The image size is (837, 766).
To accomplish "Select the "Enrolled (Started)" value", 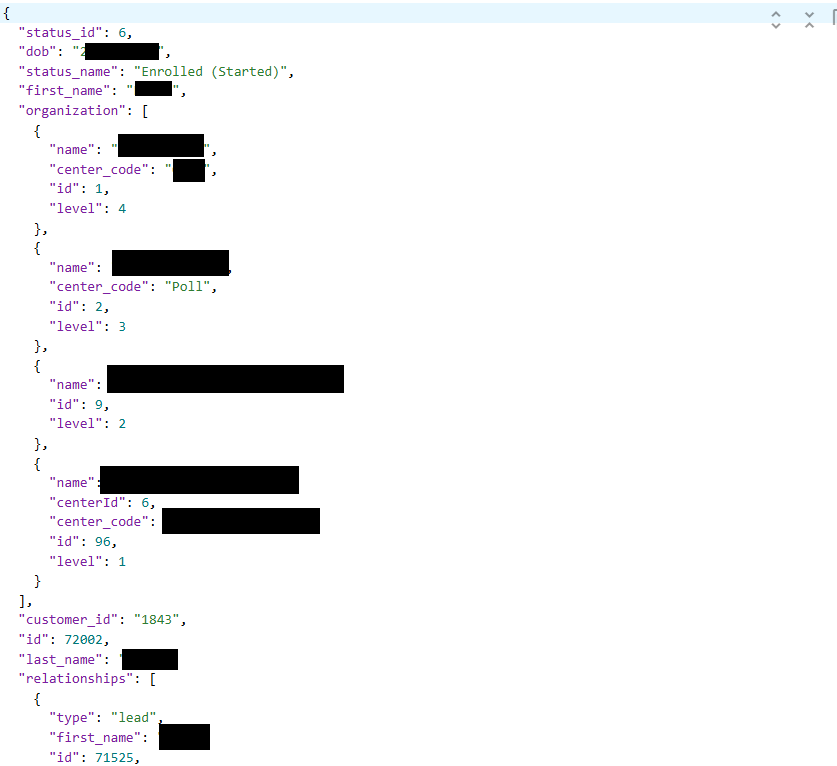I will 210,72.
